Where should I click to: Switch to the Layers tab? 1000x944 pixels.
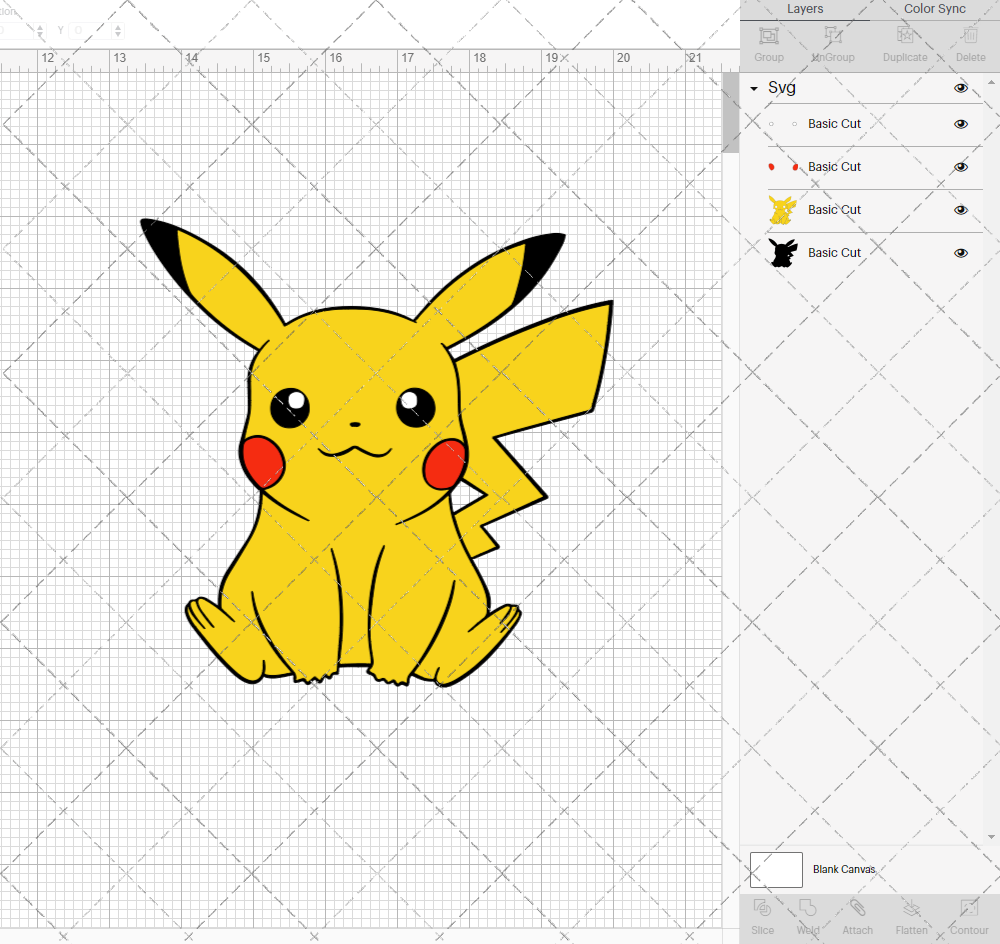click(x=805, y=9)
